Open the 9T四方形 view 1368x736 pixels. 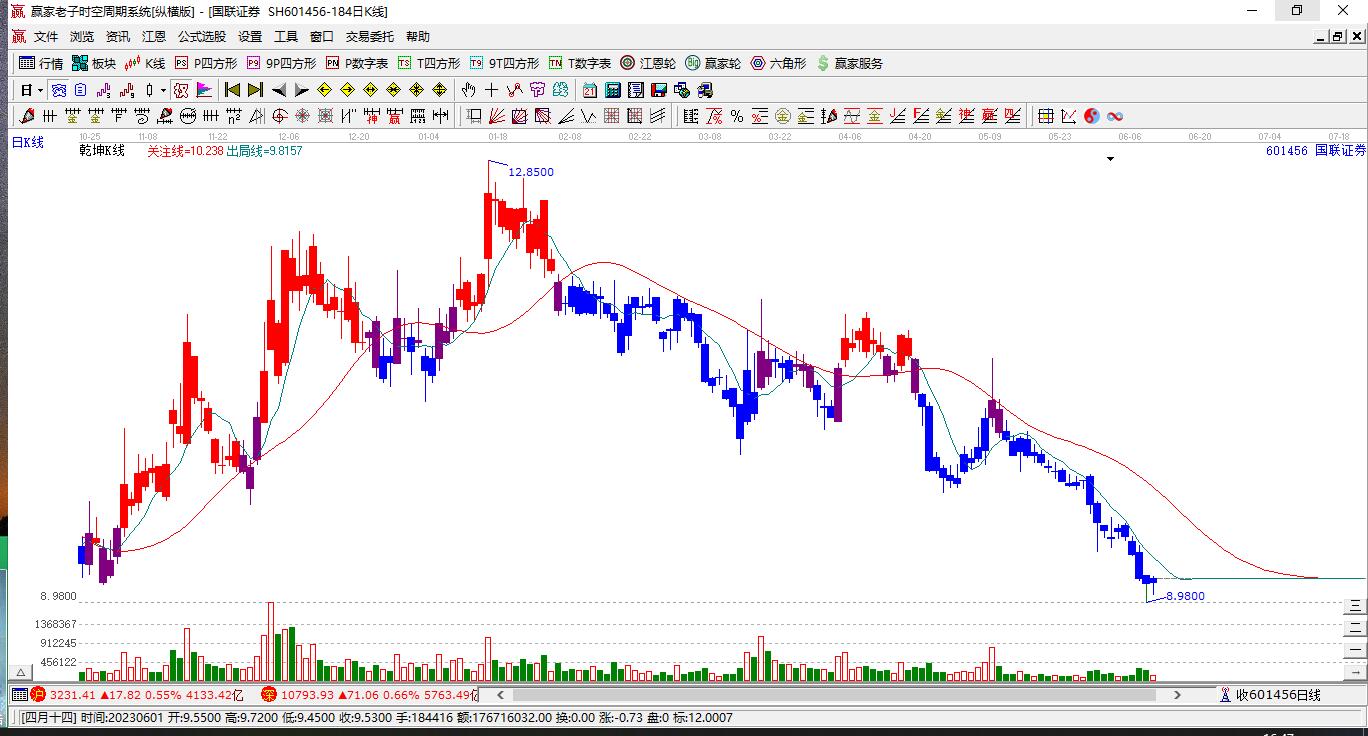point(504,63)
